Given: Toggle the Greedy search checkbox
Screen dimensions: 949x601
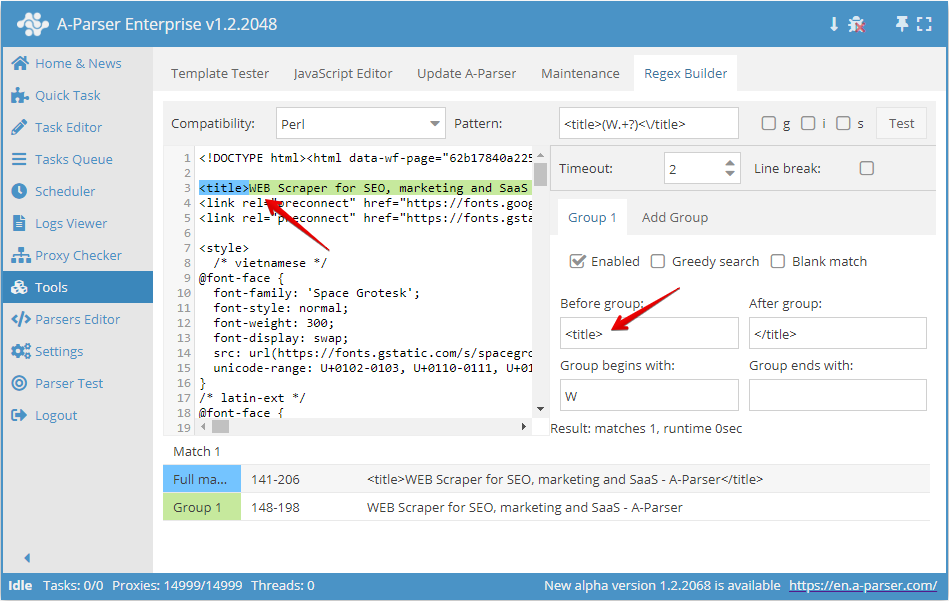Looking at the screenshot, I should [658, 261].
